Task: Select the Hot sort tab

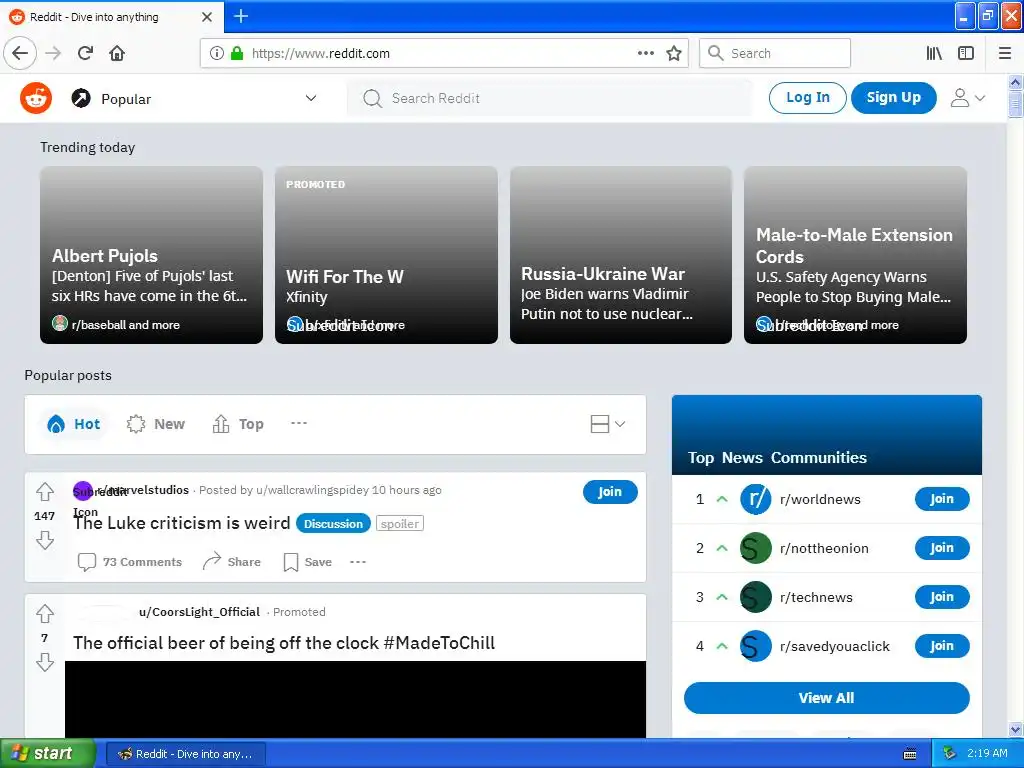Action: pos(74,424)
